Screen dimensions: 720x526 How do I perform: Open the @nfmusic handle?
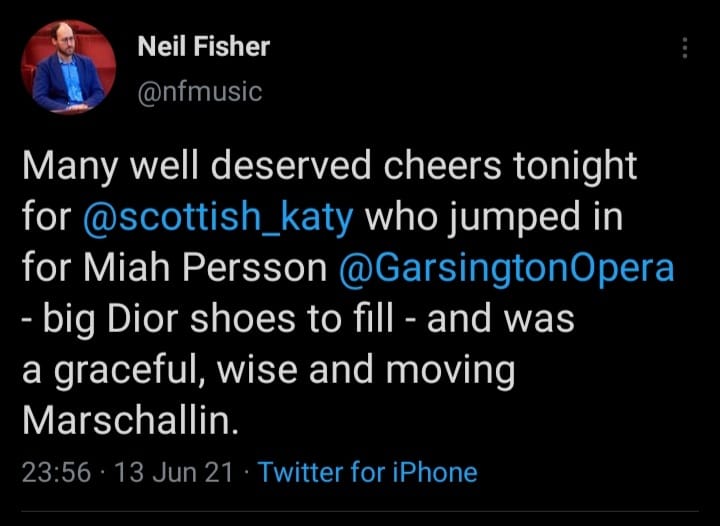[x=198, y=92]
